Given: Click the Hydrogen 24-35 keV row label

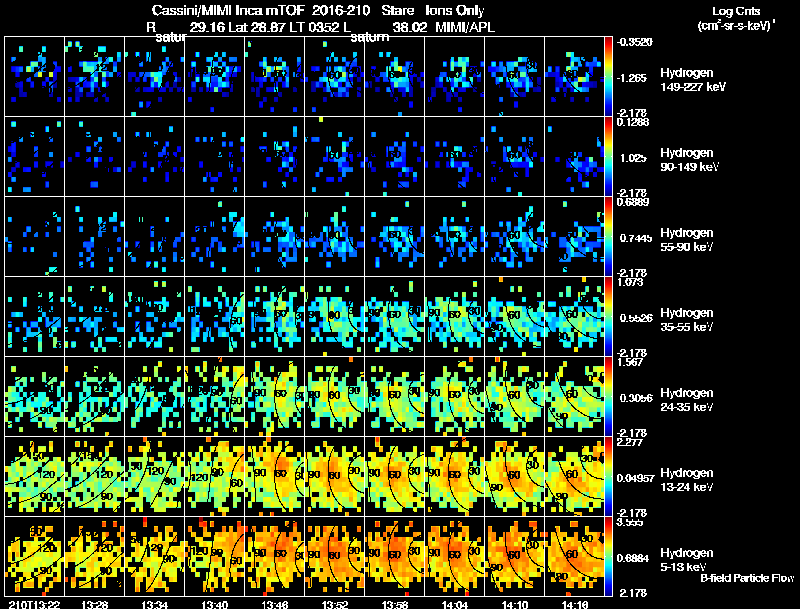Looking at the screenshot, I should (687, 400).
